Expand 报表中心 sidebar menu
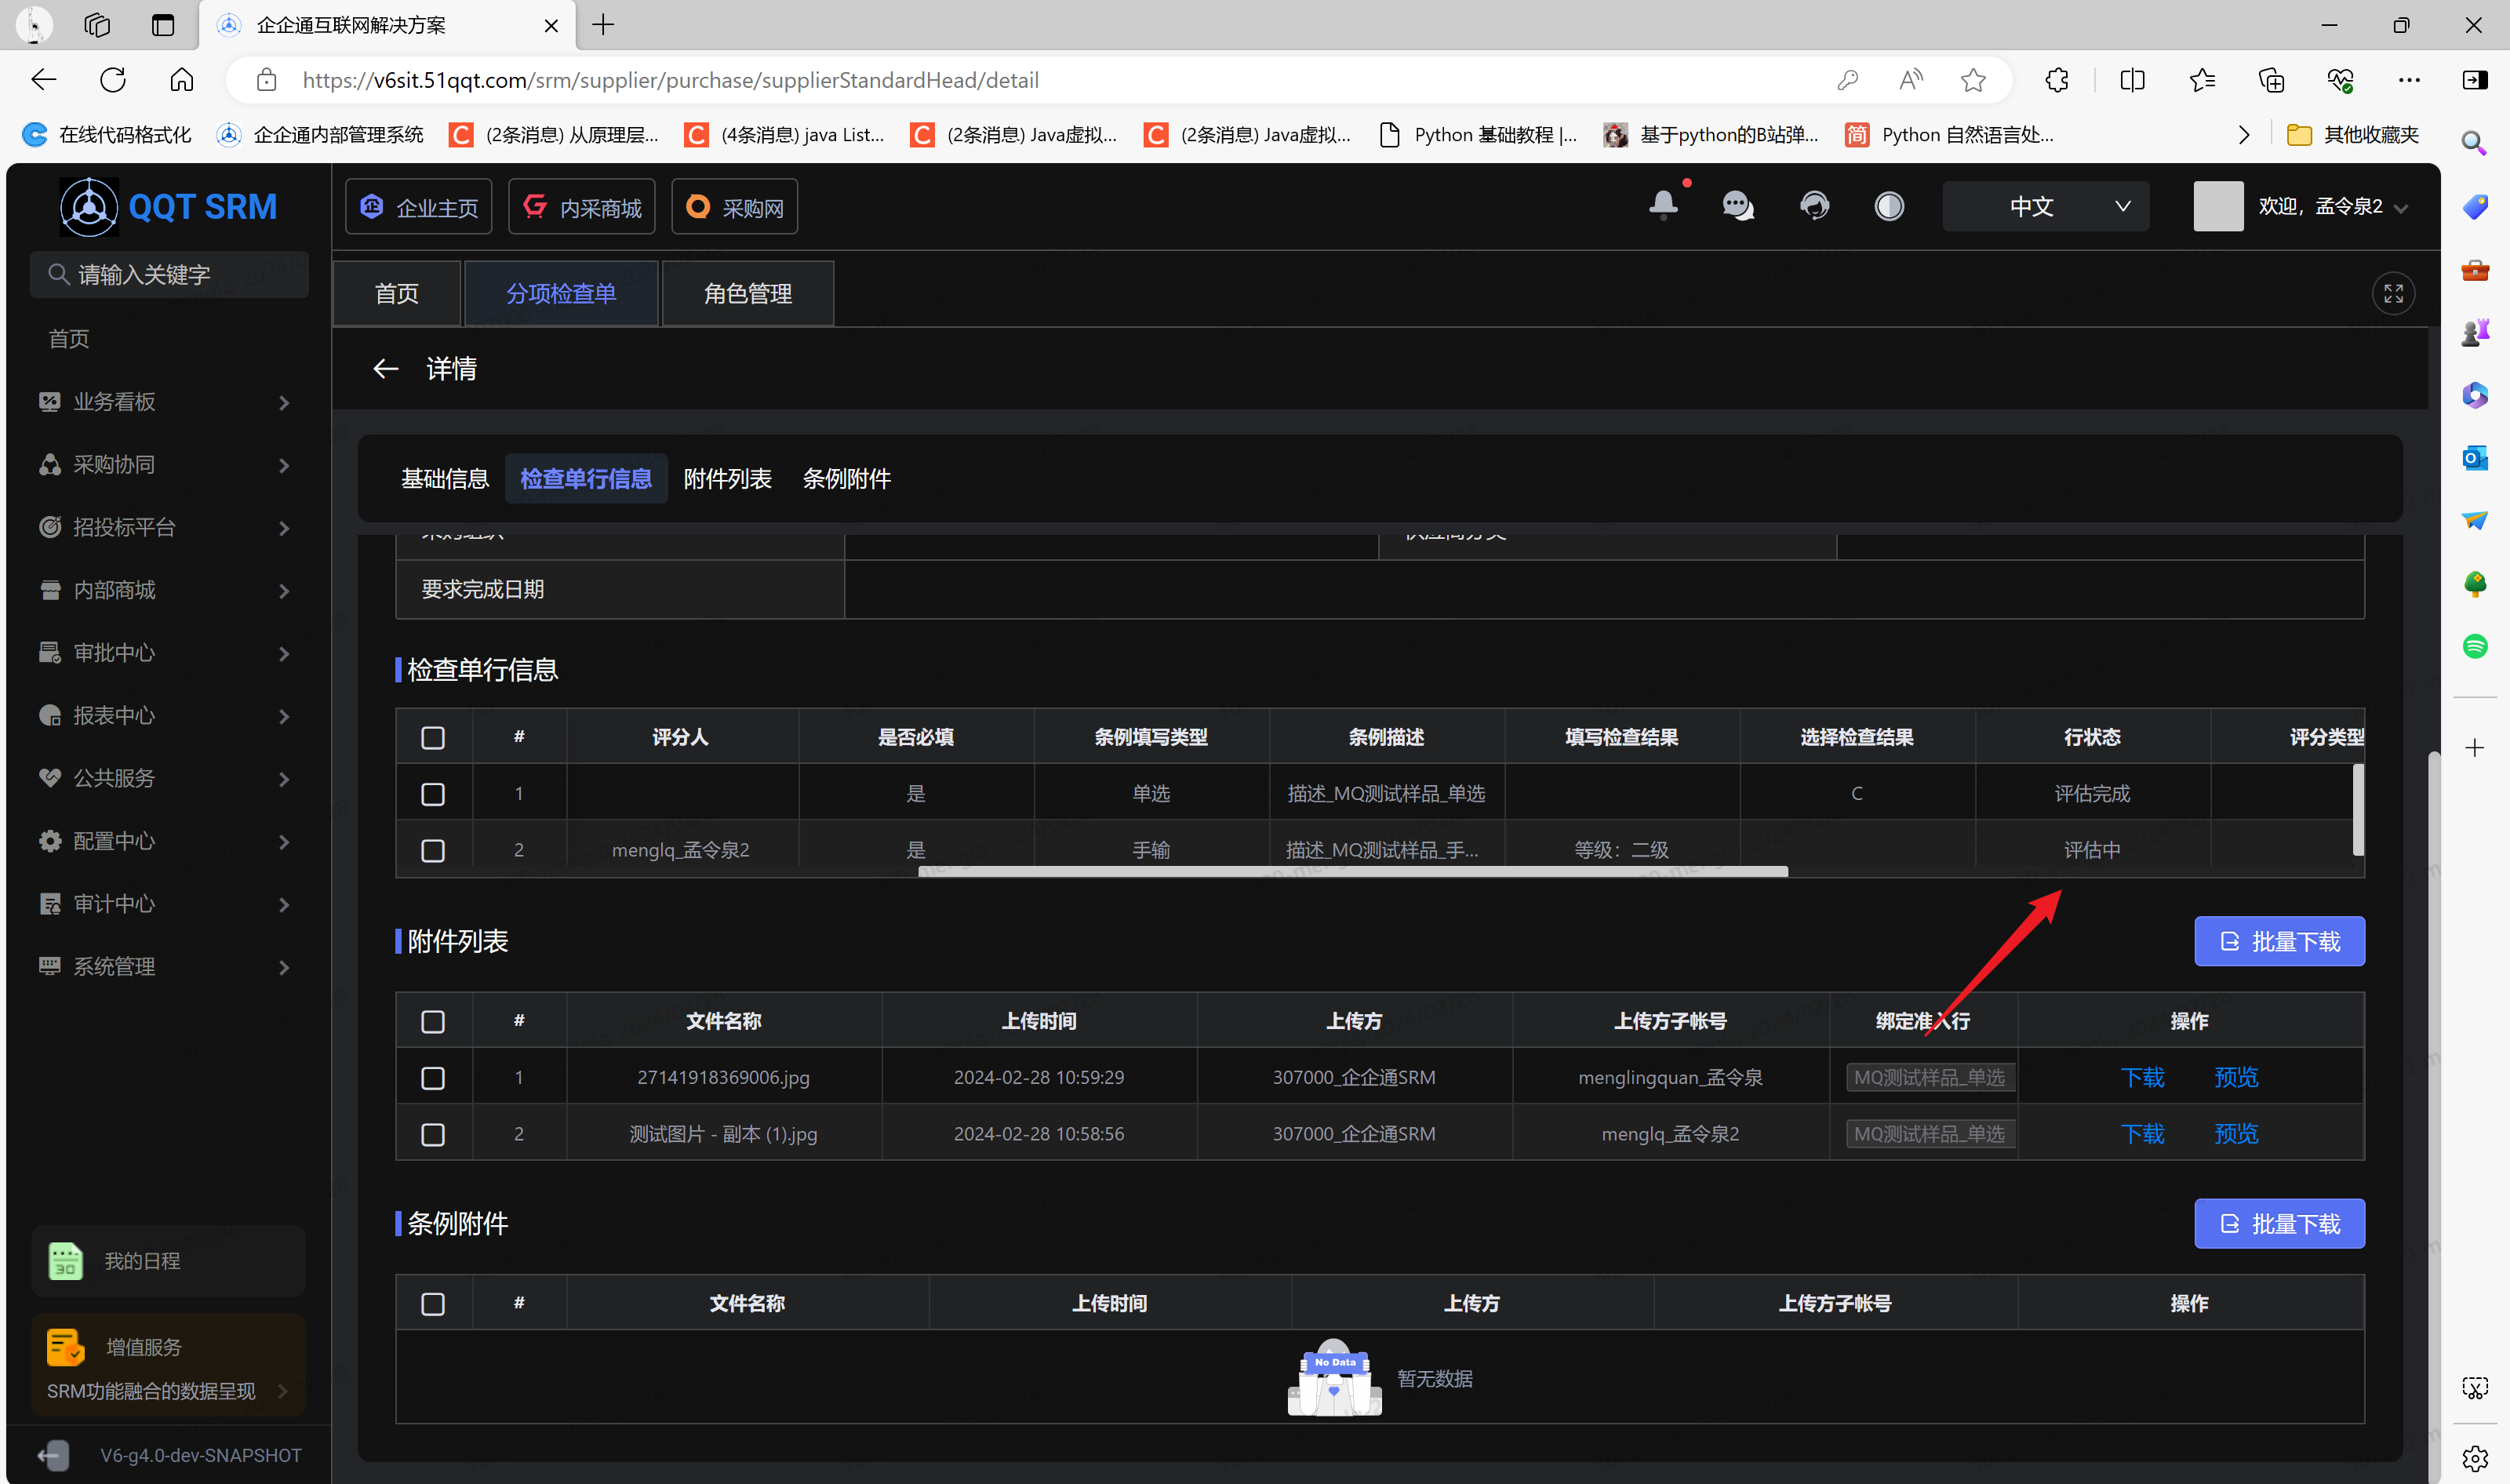Screen dimensions: 2510x1484 168,716
